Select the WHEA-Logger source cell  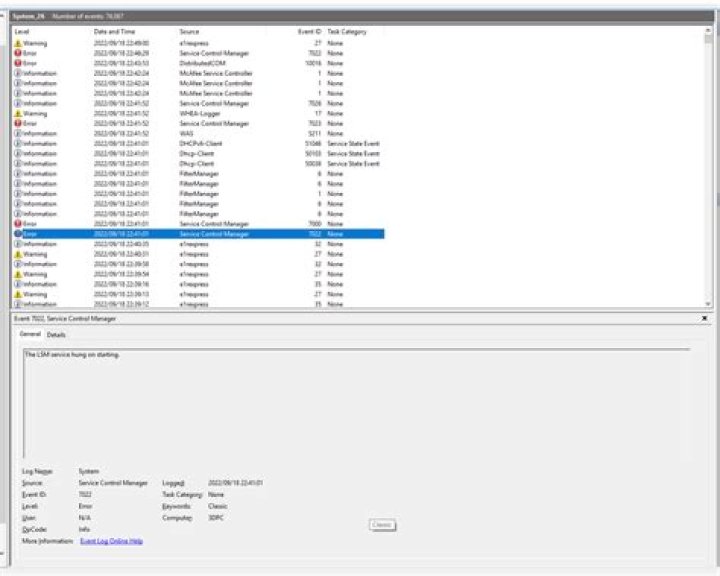200,113
